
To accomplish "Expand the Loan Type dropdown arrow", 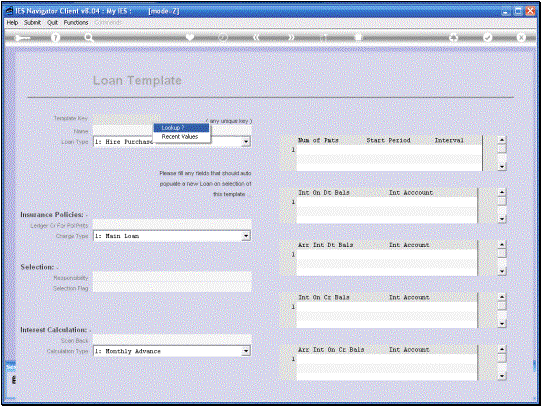I will (246, 142).
